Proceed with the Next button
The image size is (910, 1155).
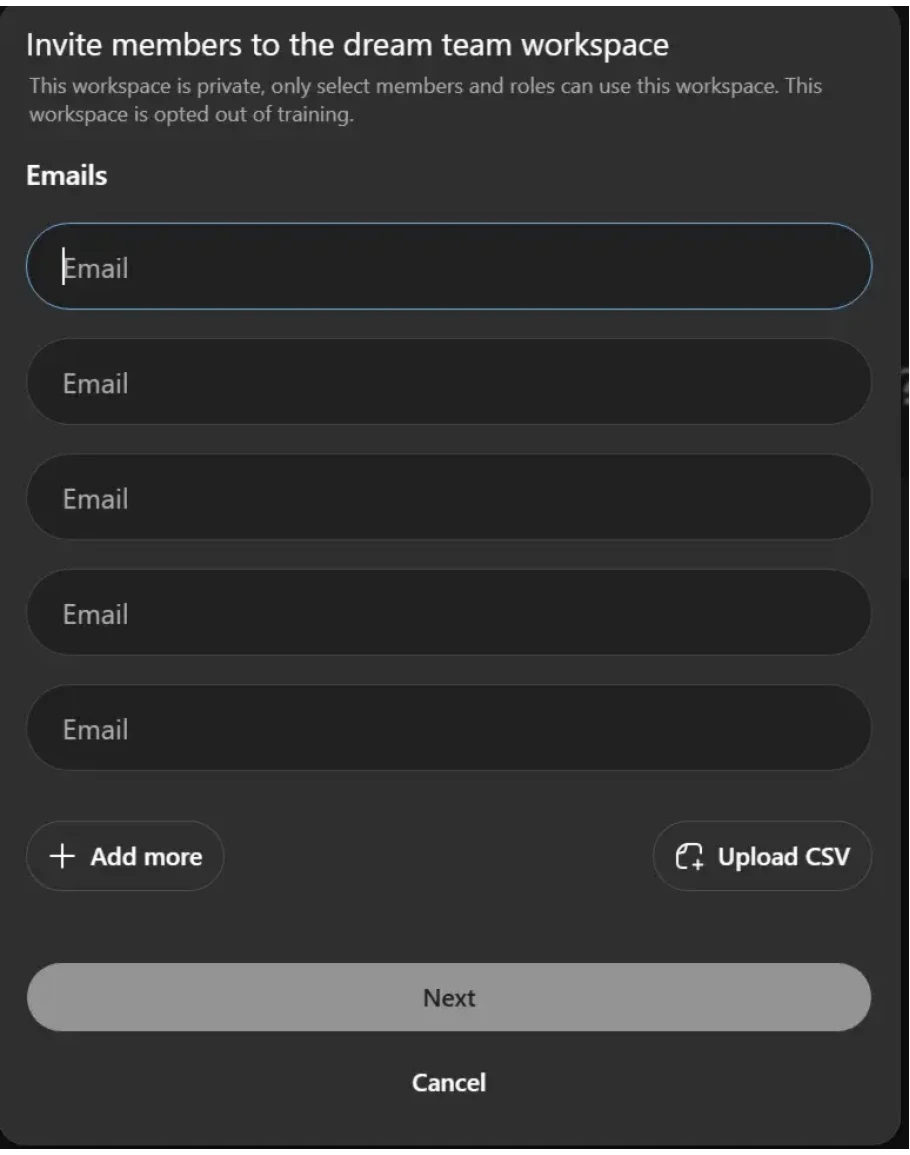(449, 997)
